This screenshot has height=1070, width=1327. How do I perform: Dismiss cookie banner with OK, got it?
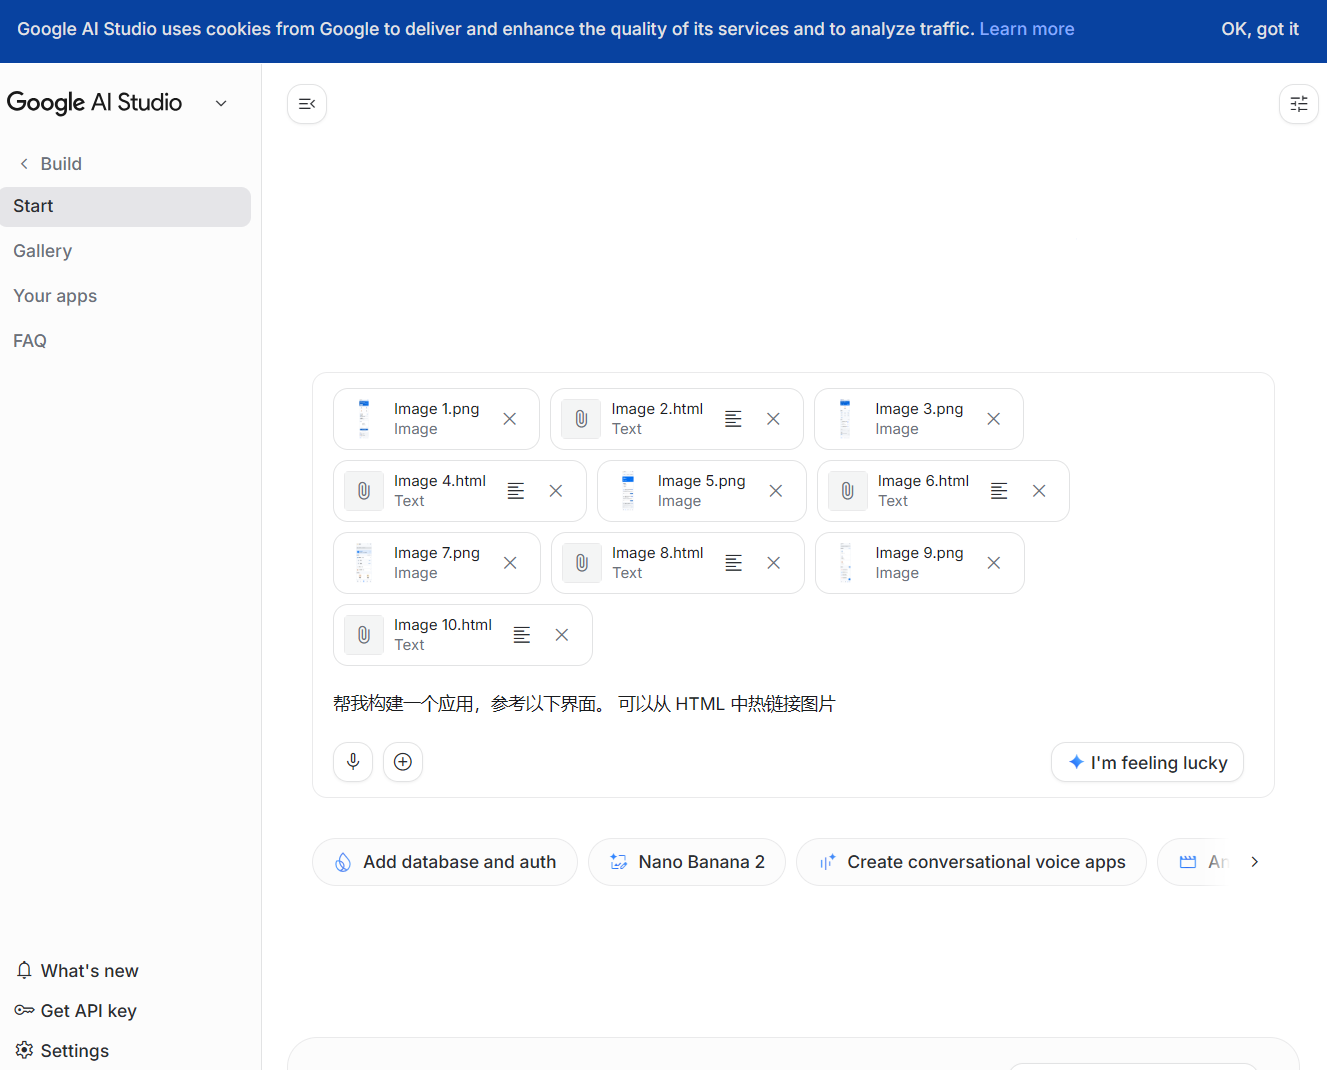tap(1259, 29)
